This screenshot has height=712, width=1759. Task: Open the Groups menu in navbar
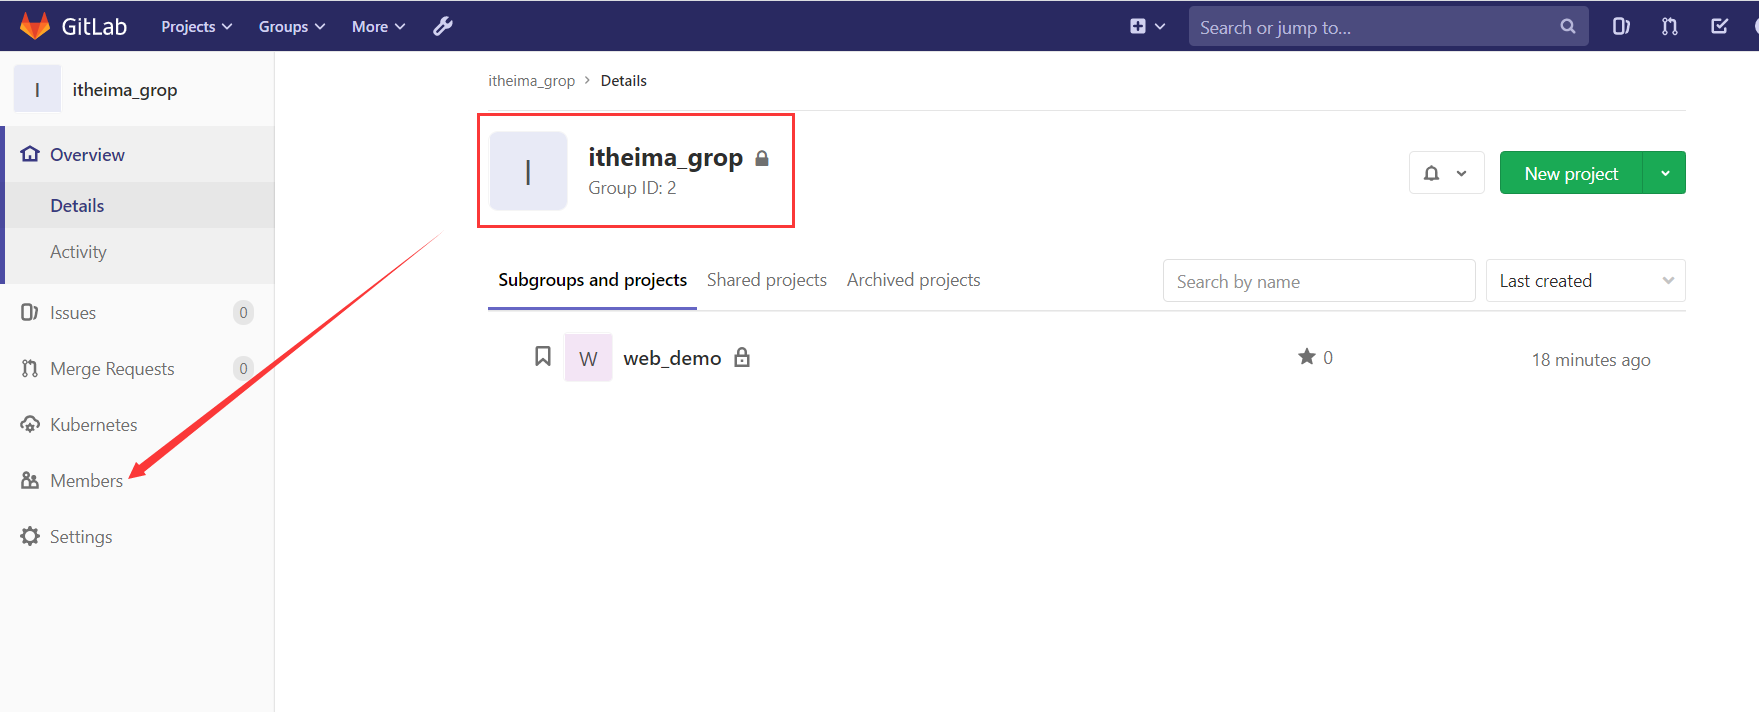click(291, 27)
